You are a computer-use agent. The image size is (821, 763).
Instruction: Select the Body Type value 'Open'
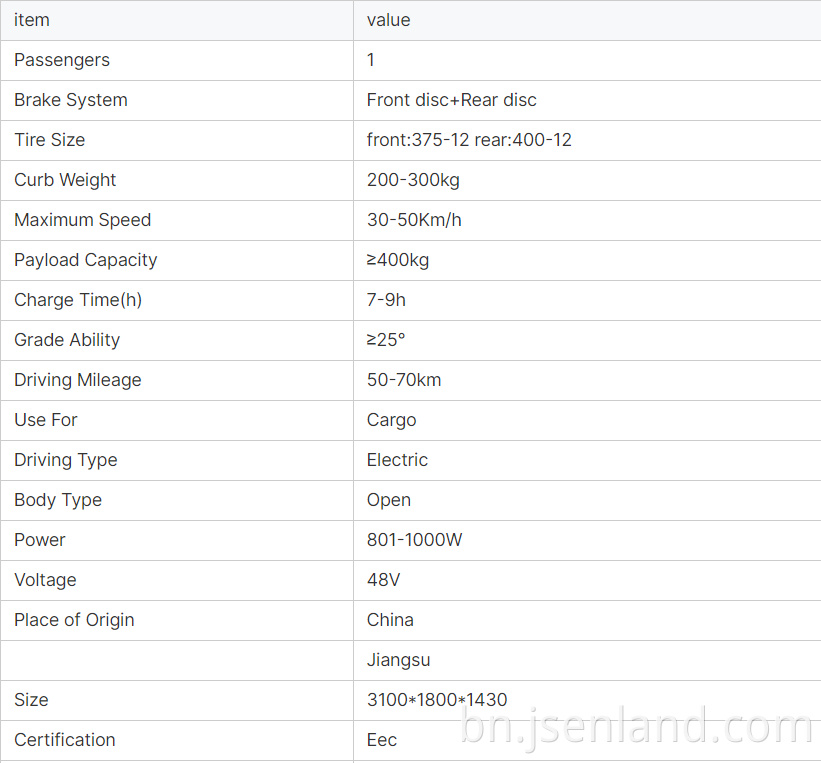389,500
